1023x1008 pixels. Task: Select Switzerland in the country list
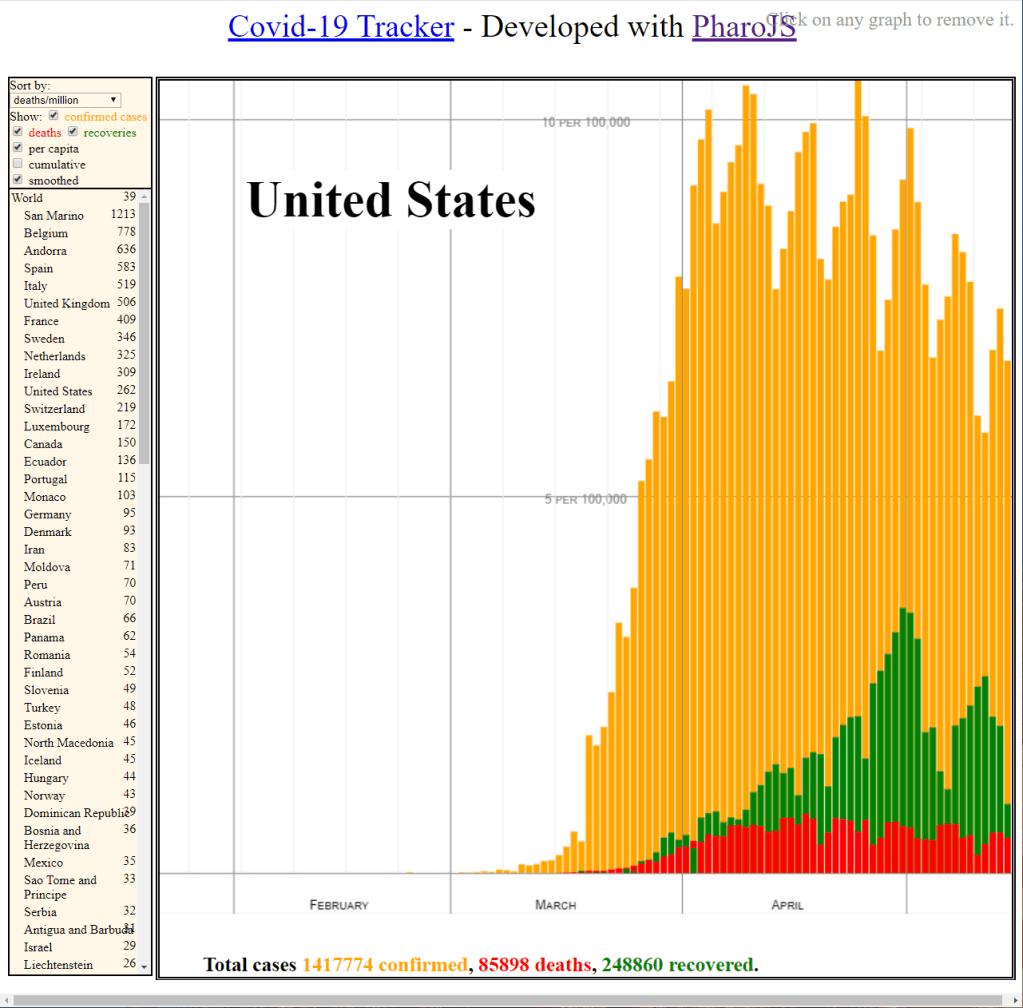click(x=54, y=409)
